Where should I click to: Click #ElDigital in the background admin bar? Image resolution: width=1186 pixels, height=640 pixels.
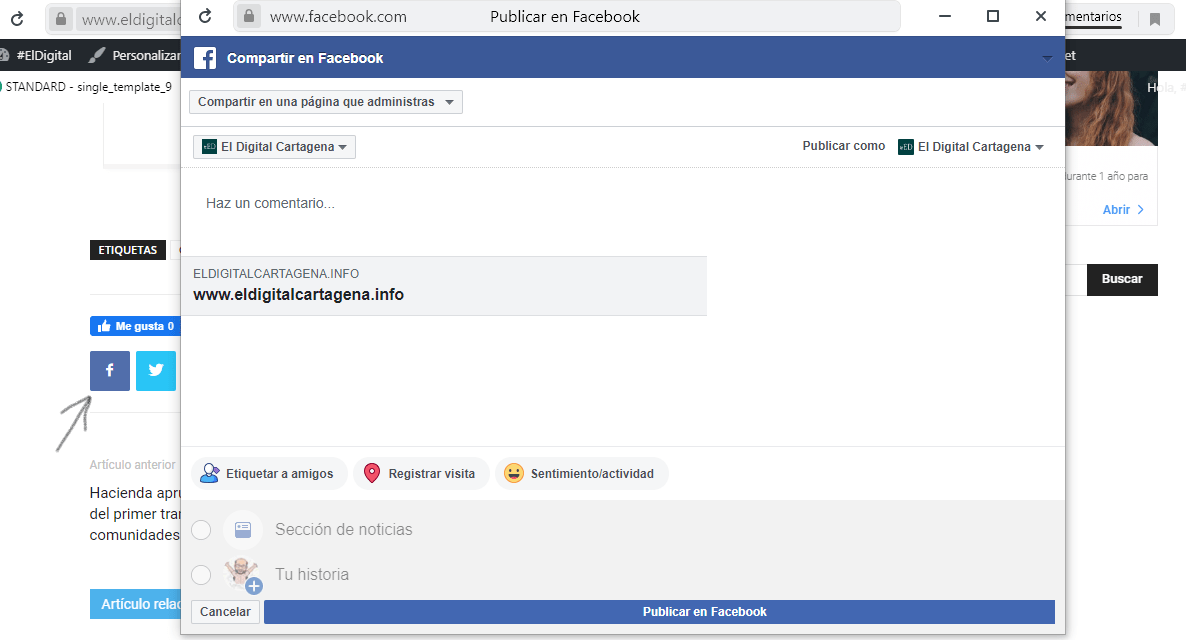44,55
